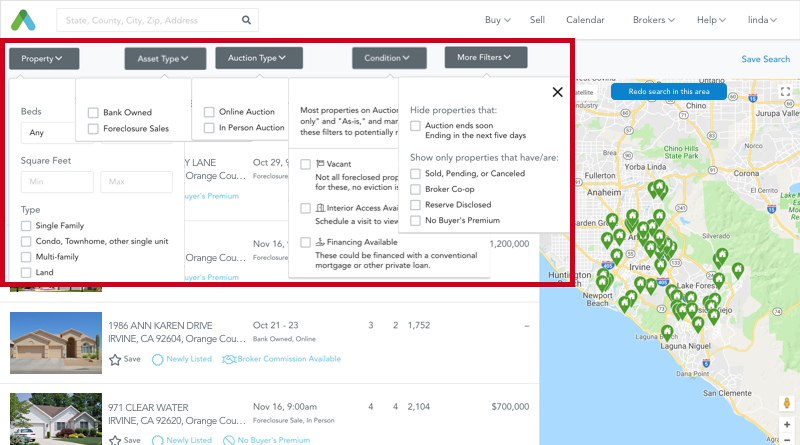Zoom in on the map
The image size is (800, 445).
[x=786, y=424]
